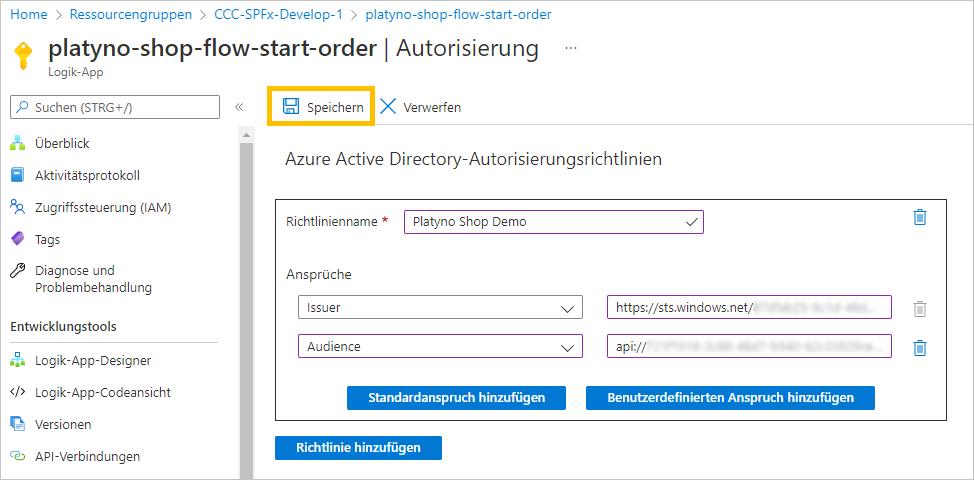The image size is (974, 480).
Task: Click the Speichern save button
Action: point(322,107)
